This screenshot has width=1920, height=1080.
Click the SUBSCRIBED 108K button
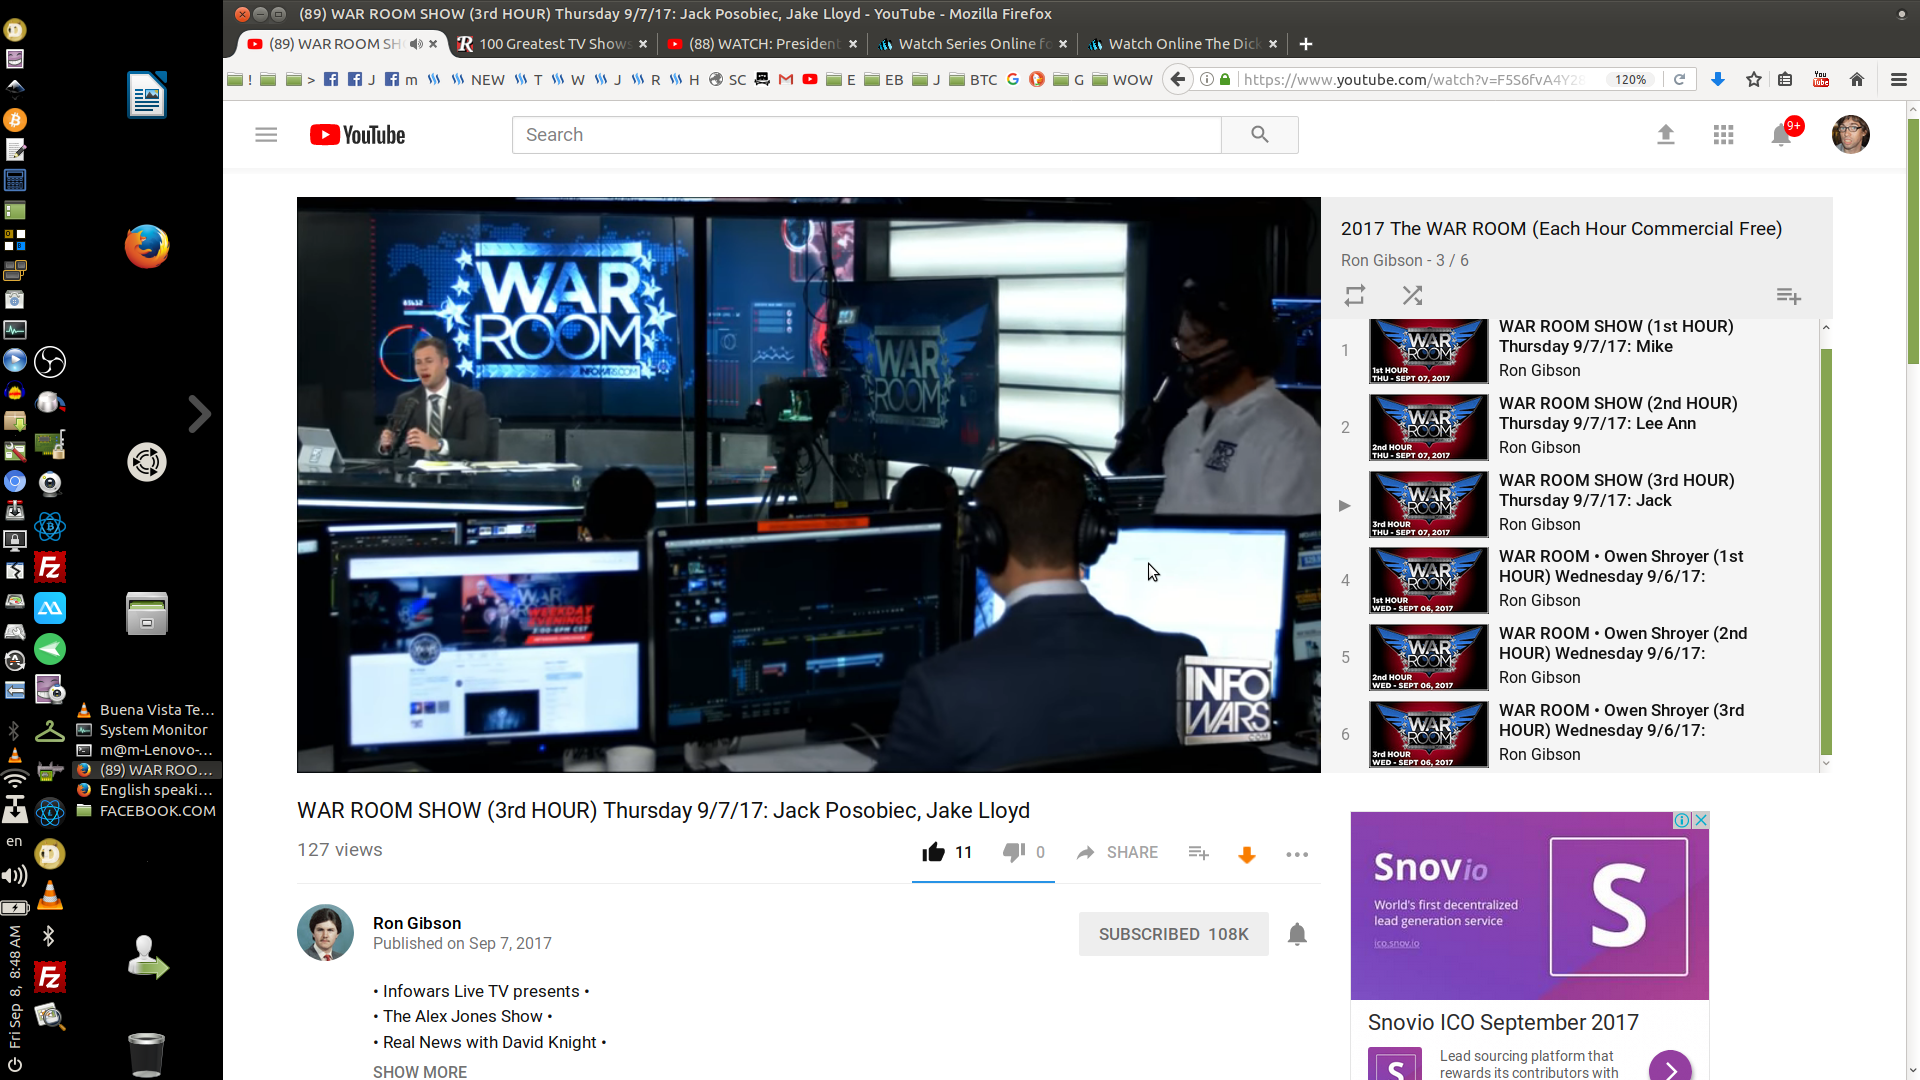click(1173, 934)
